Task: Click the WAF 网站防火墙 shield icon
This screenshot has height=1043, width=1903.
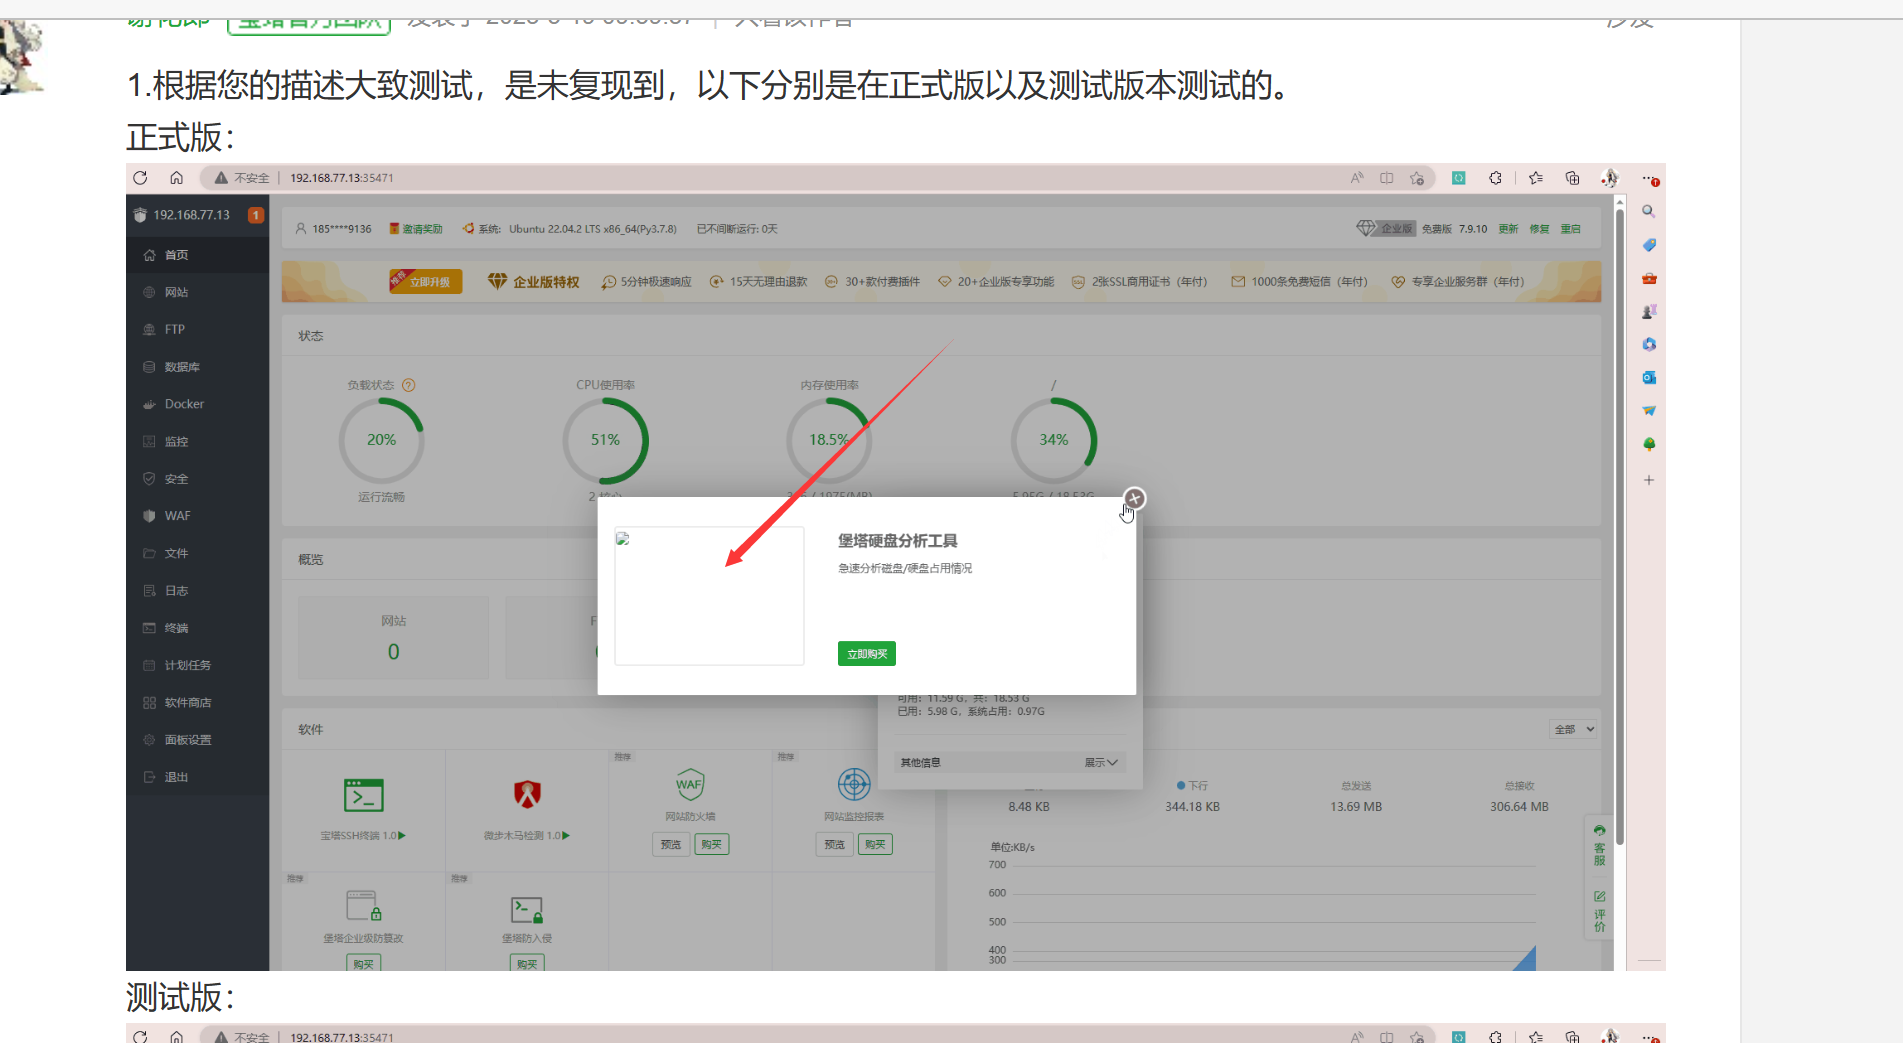Action: click(690, 785)
